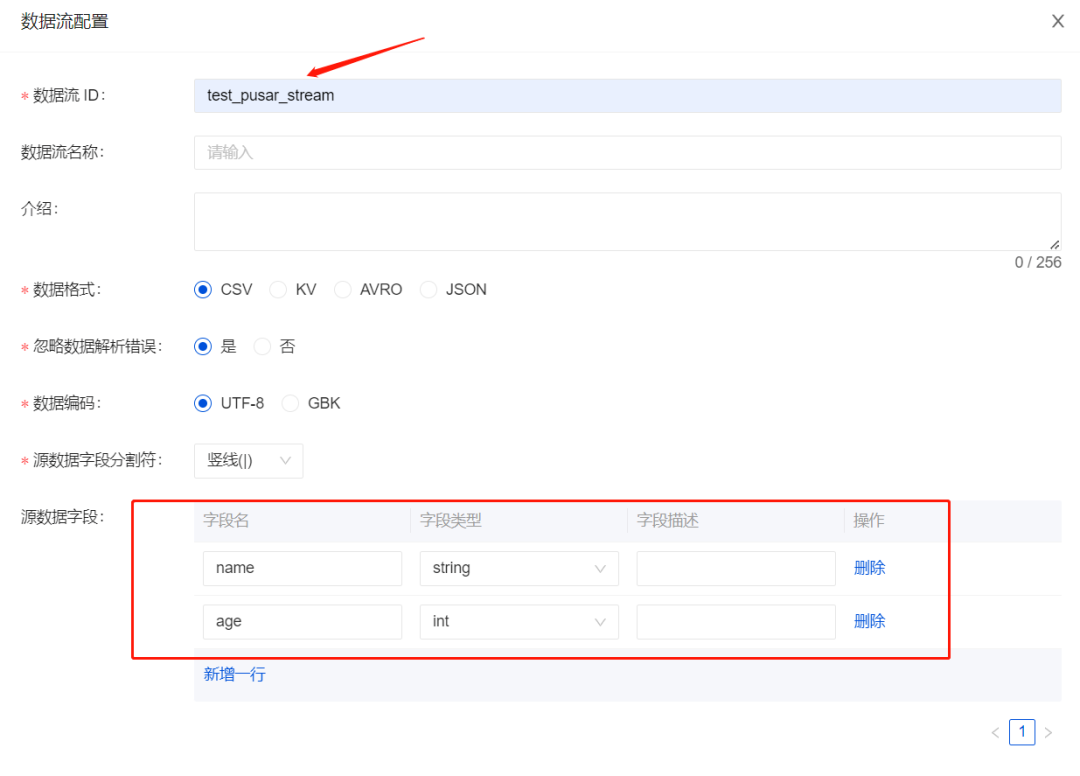Expand field type dropdown for name row
This screenshot has height=776, width=1080.
coord(518,568)
